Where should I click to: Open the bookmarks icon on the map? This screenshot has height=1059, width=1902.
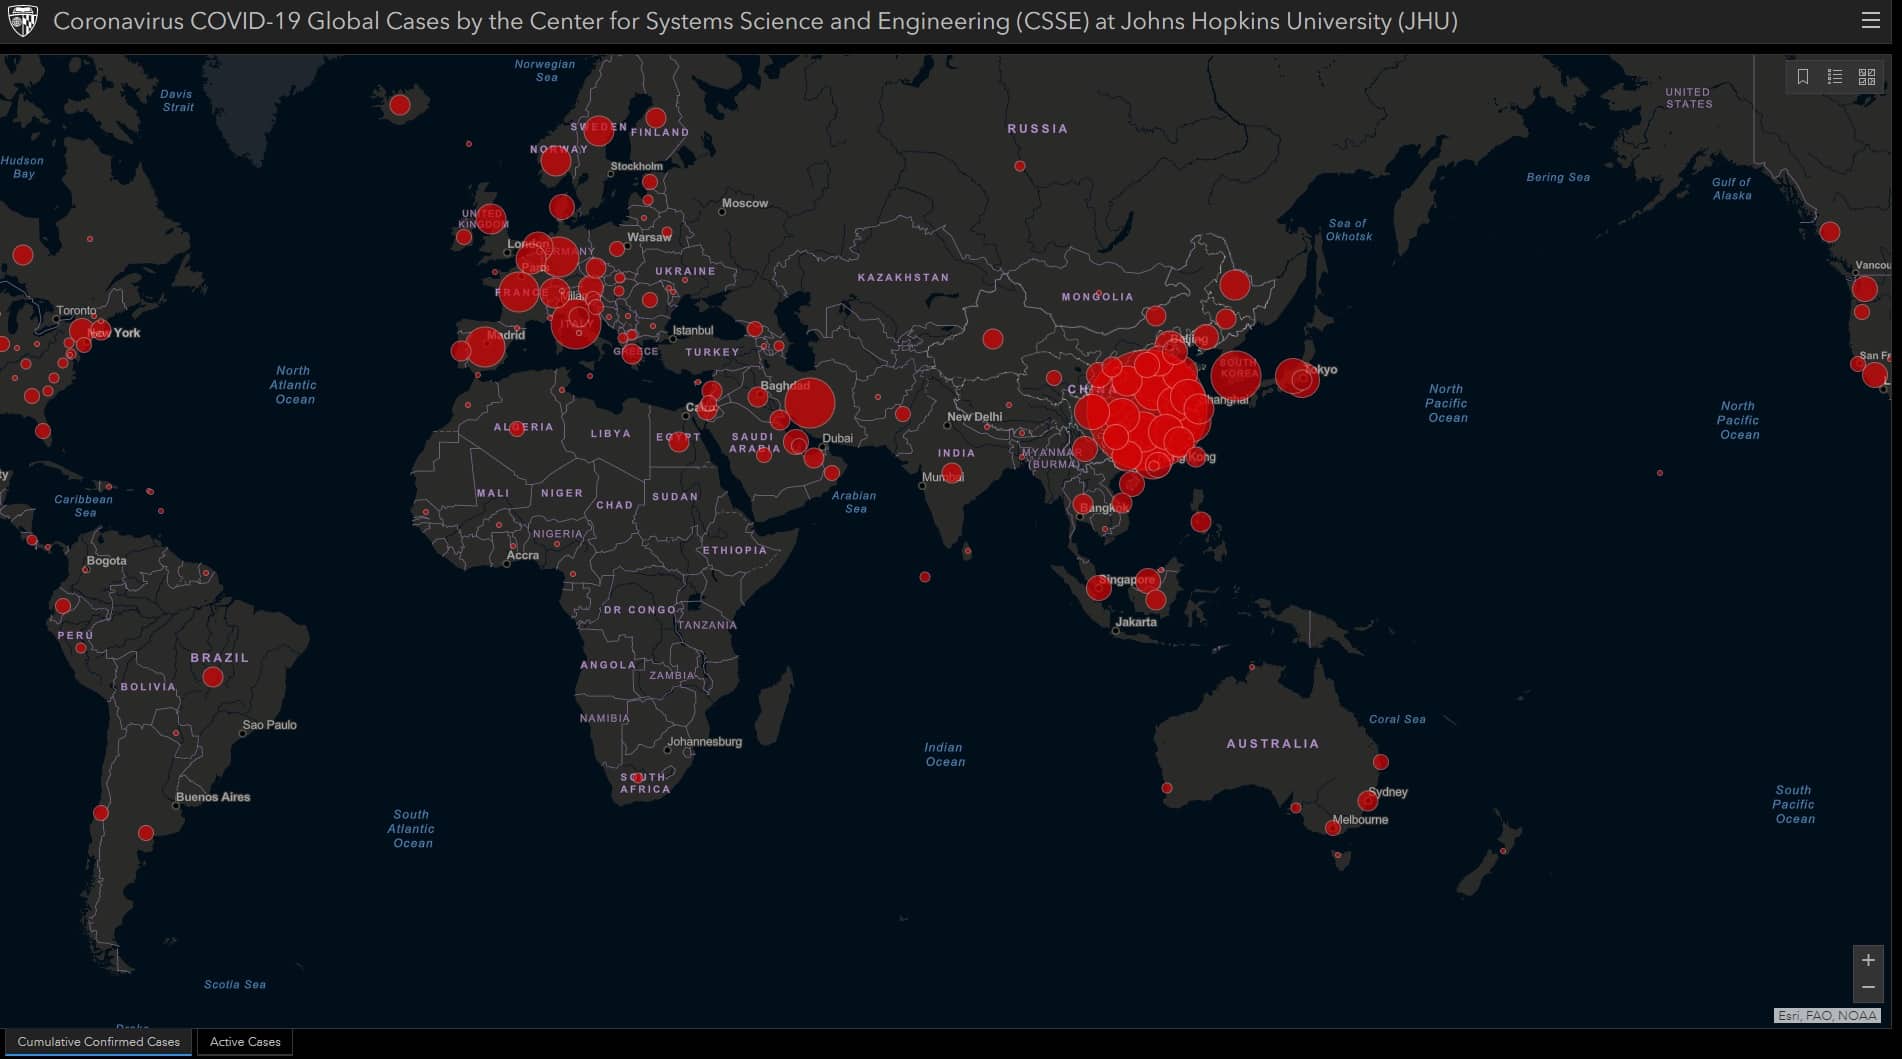click(1803, 77)
